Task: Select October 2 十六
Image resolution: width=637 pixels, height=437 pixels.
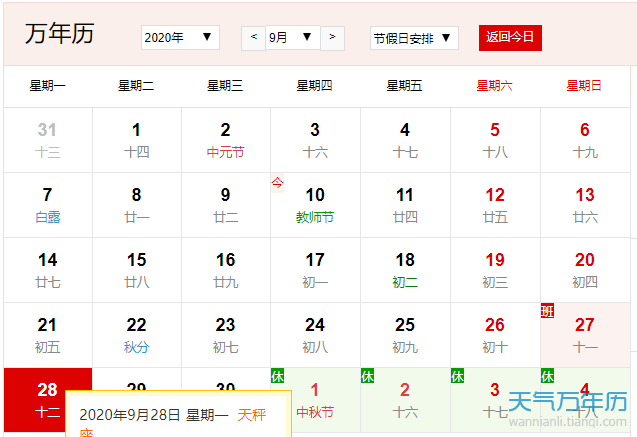Action: (x=405, y=400)
